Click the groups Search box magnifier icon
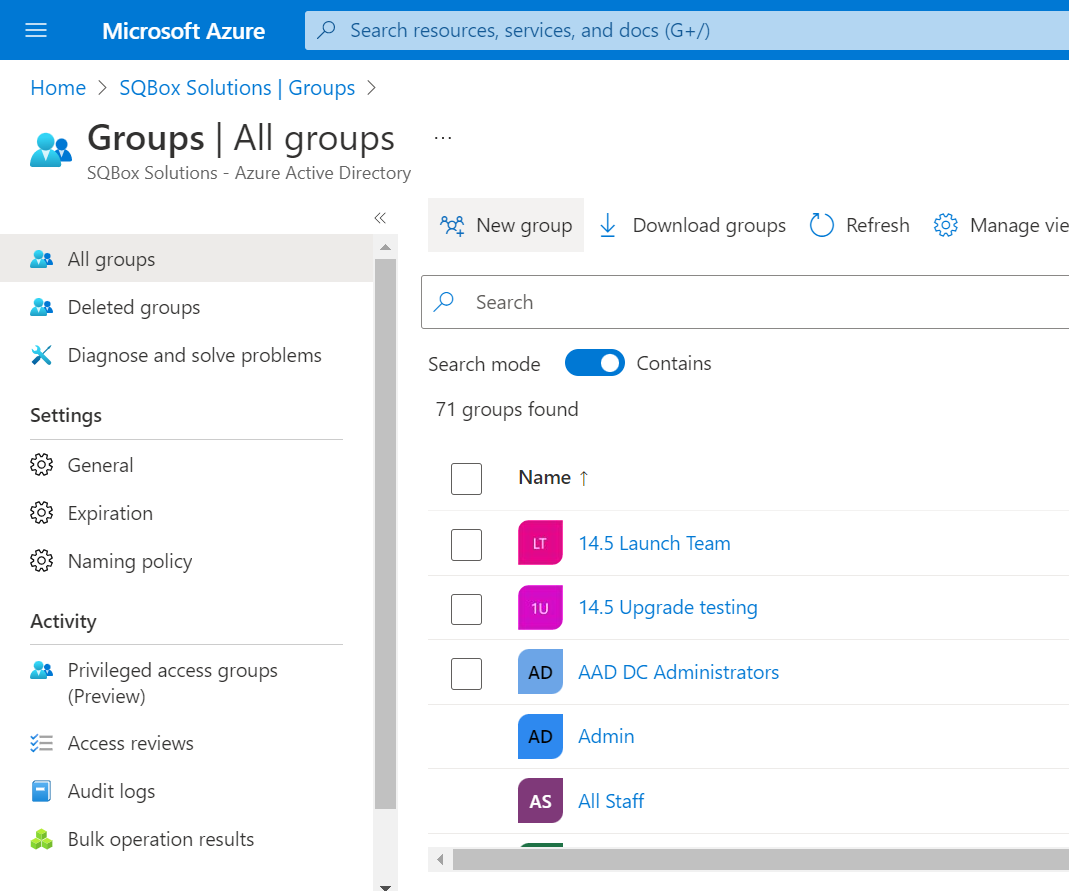This screenshot has width=1069, height=891. coord(444,301)
